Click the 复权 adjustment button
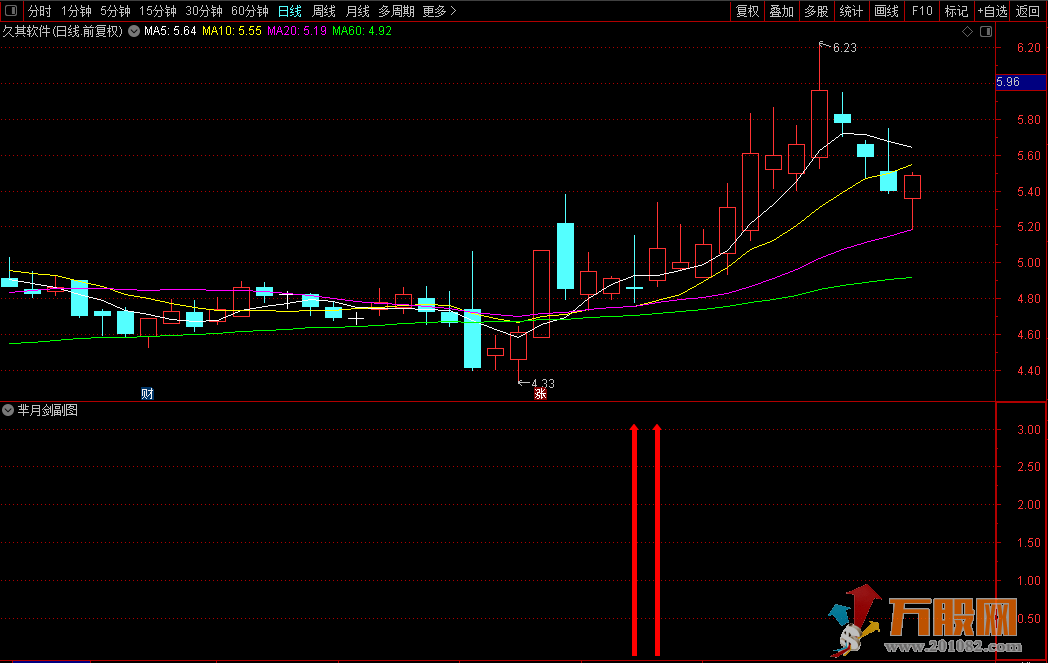 747,11
